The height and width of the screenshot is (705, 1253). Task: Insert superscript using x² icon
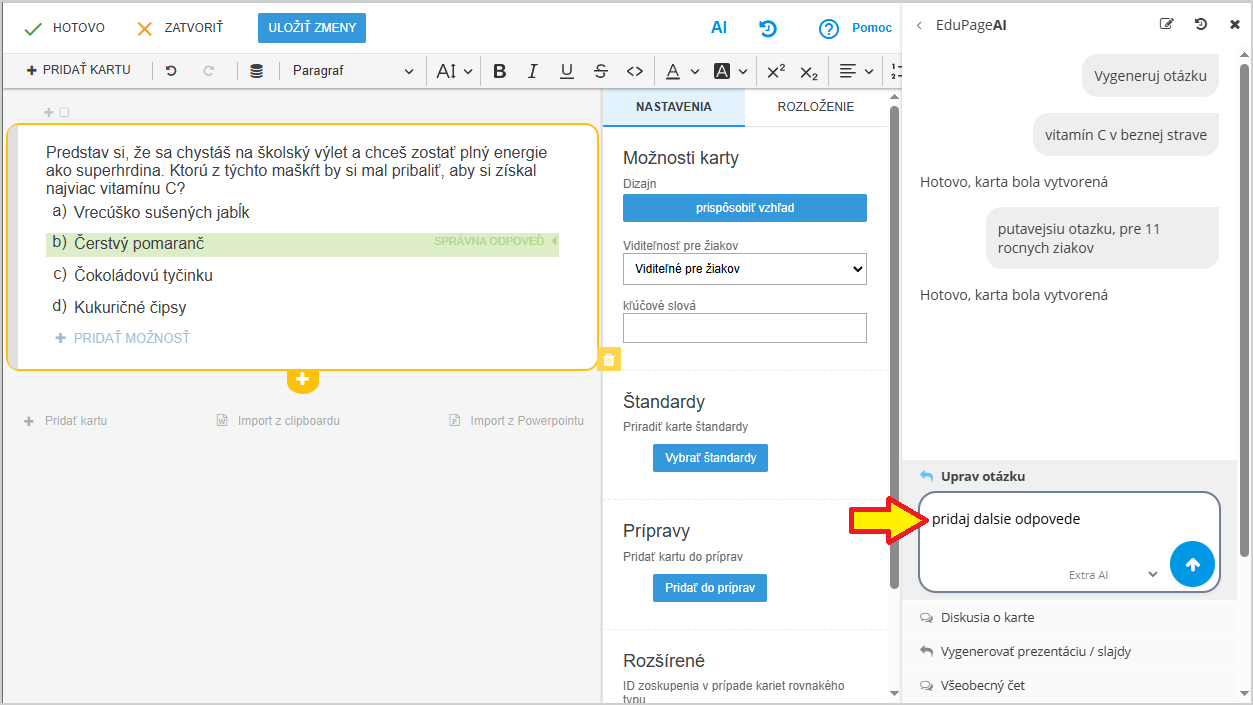tap(776, 71)
